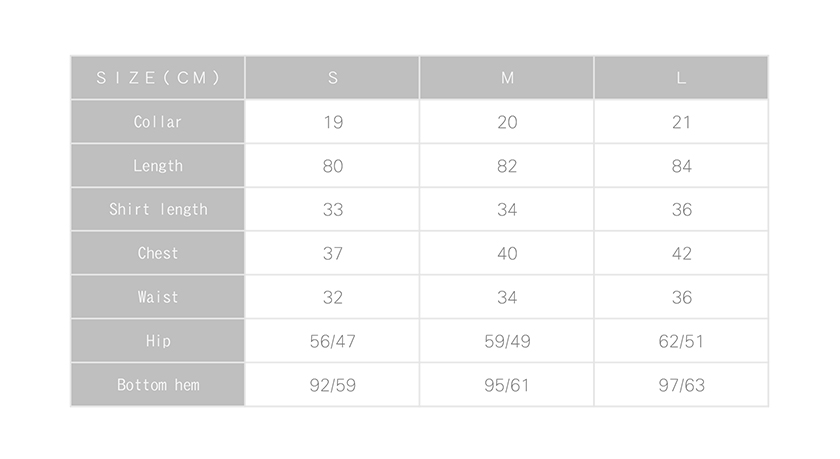Screen dimensions: 840x459
Task: Select the Hip row label
Action: (x=158, y=341)
